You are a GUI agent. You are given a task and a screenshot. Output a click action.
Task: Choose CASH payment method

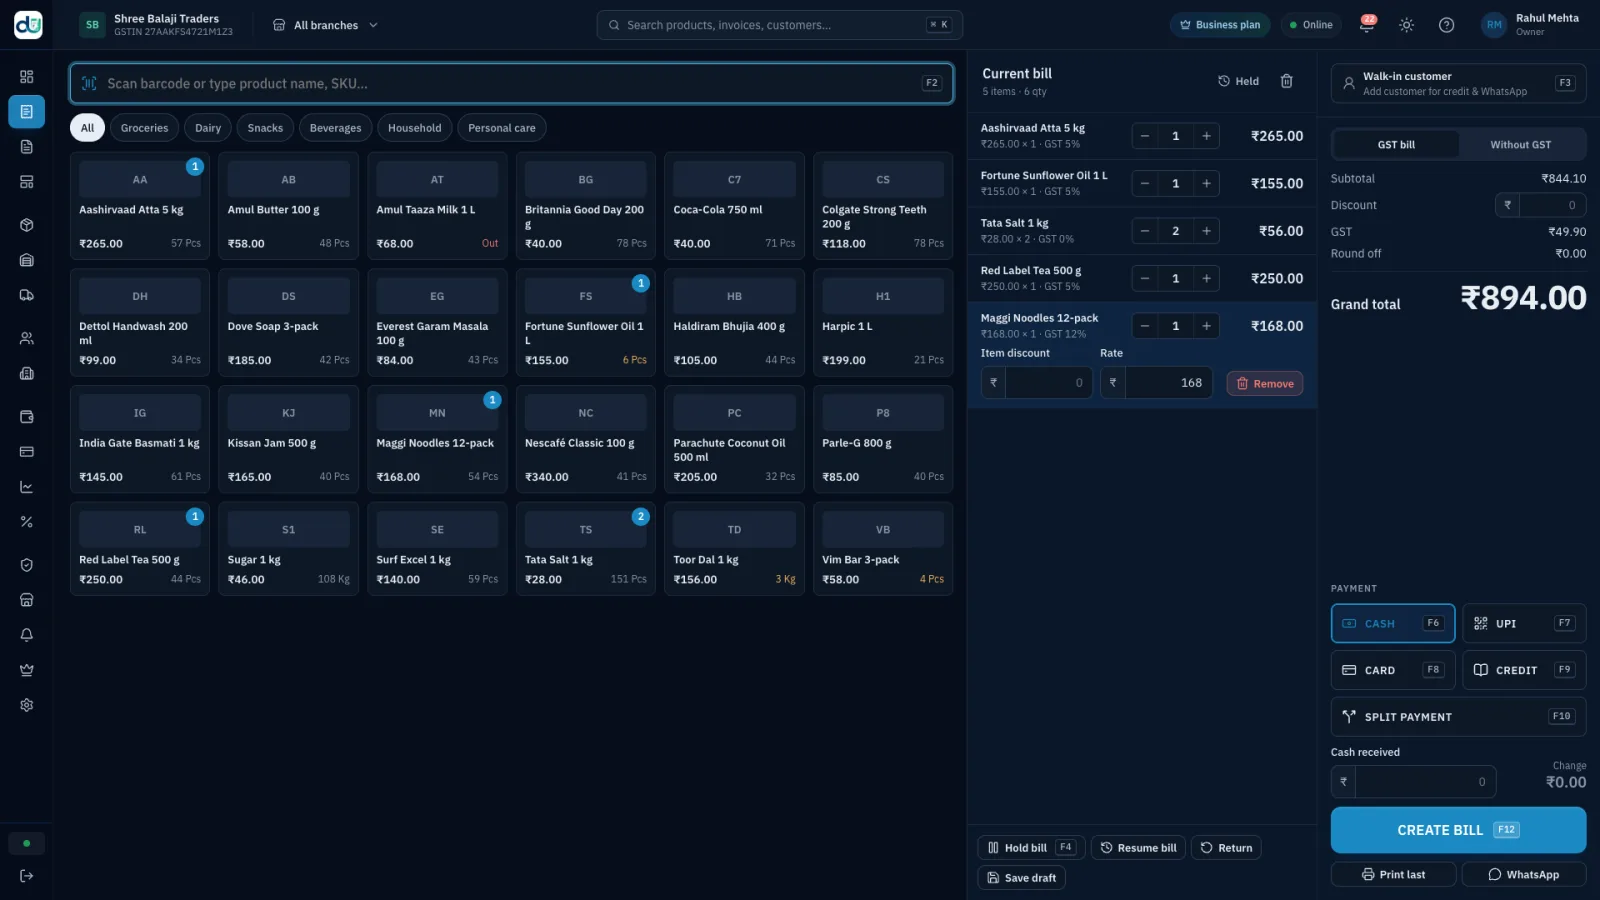tap(1393, 624)
